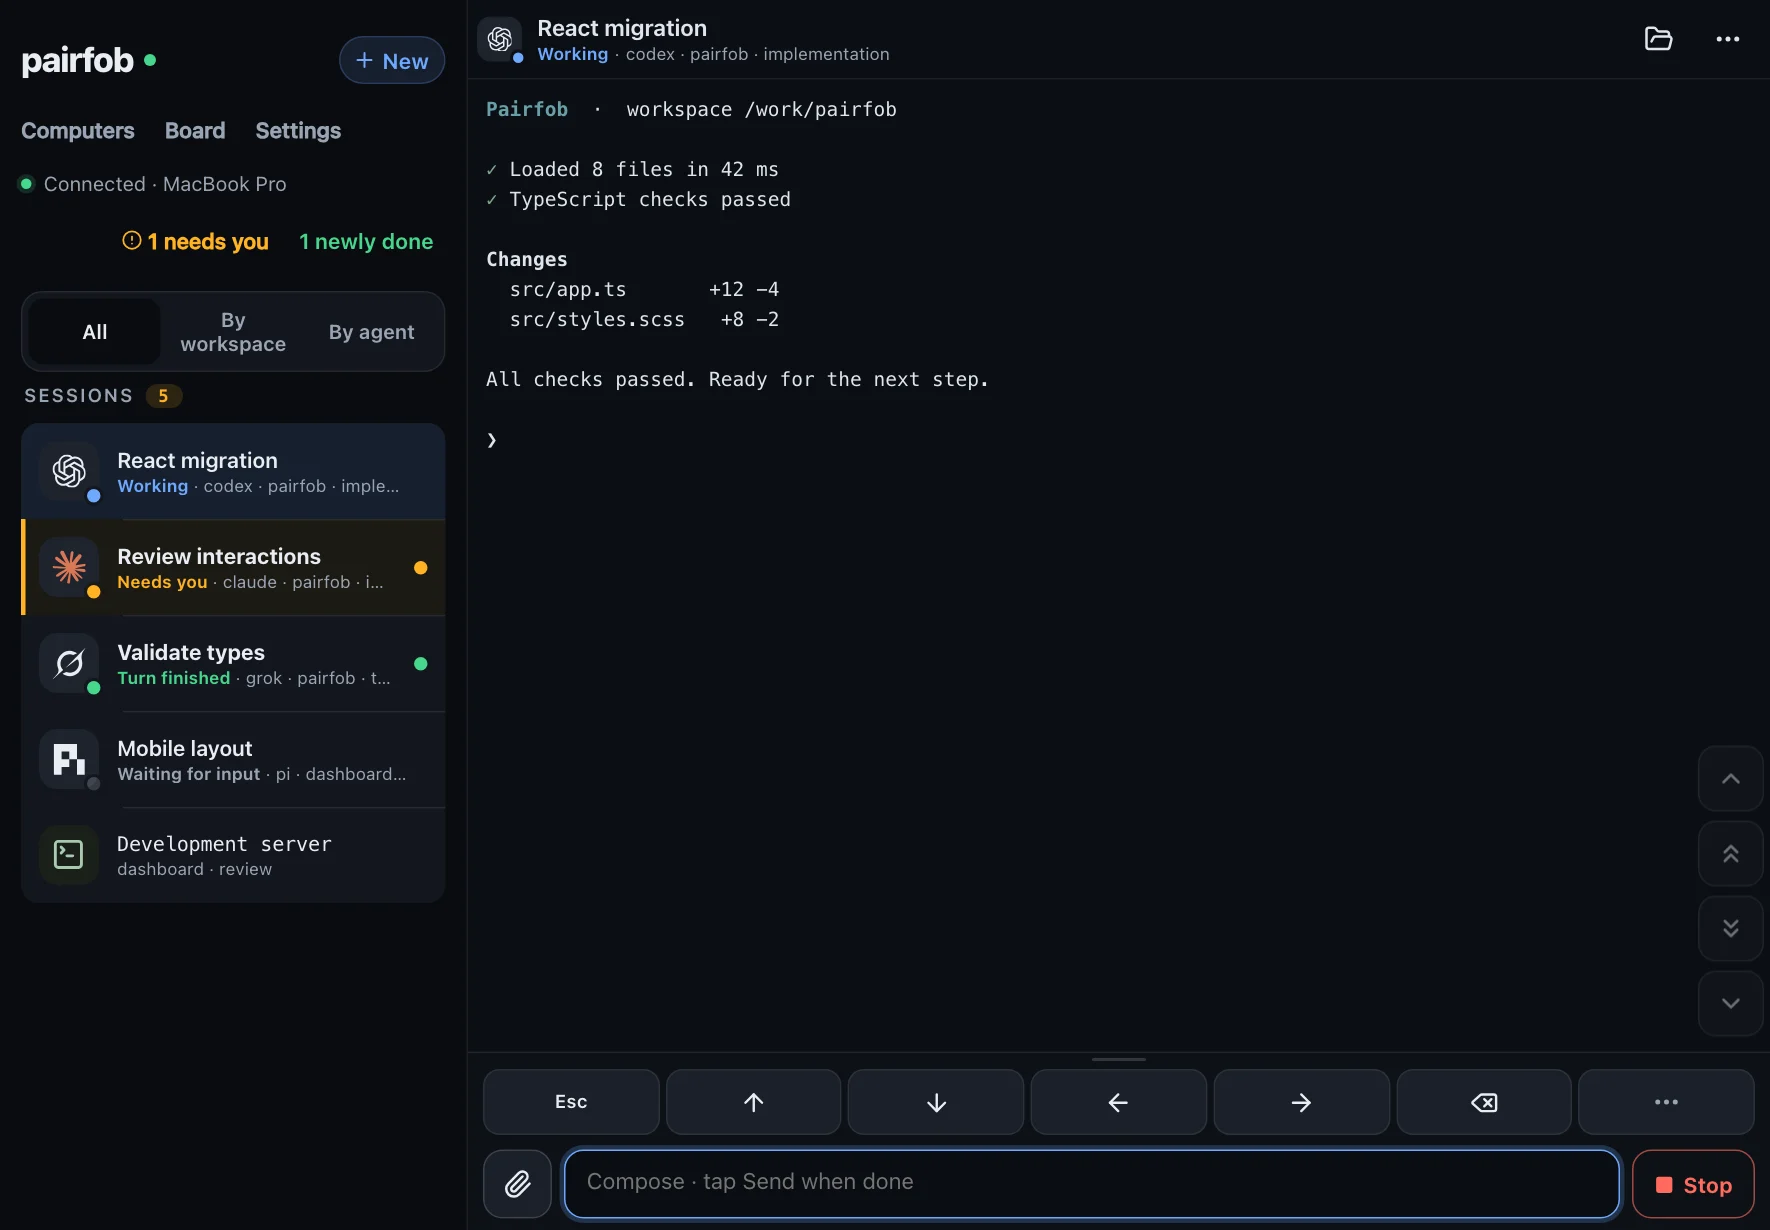Screen dimensions: 1770x1230
Task: Stop the running agent
Action: coord(1693,1185)
